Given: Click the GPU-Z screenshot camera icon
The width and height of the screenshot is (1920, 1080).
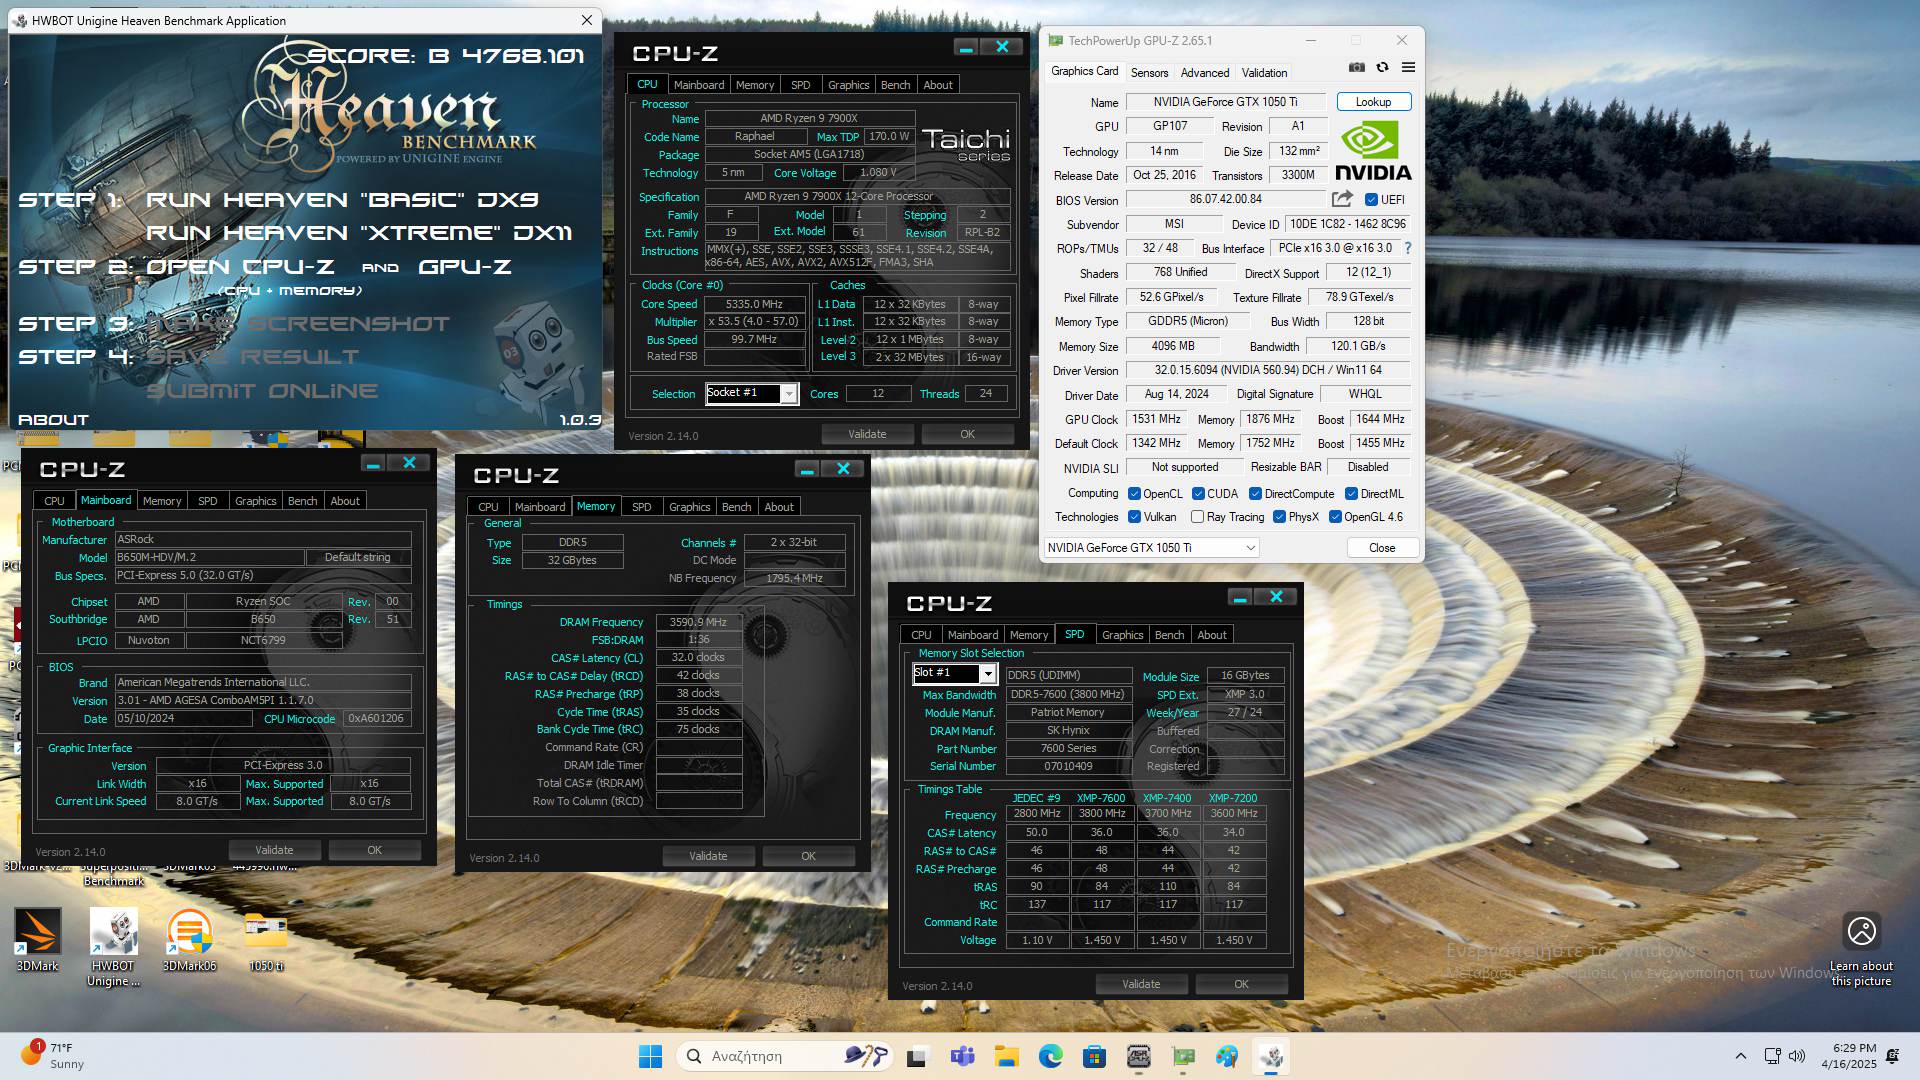Looking at the screenshot, I should (1356, 67).
